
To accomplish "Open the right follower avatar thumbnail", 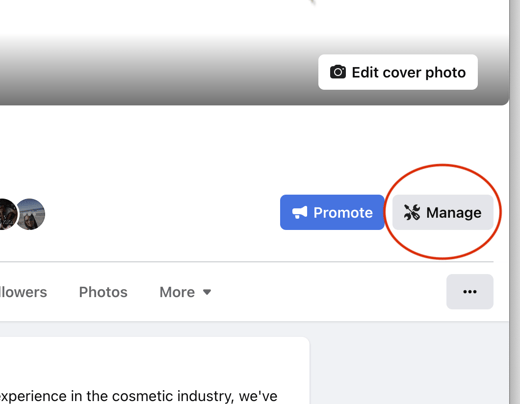I will click(30, 214).
